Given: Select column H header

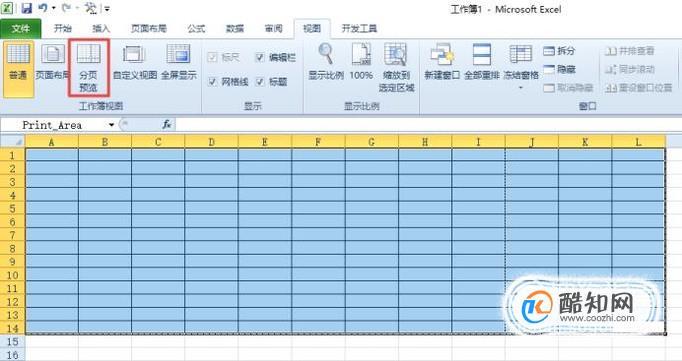Looking at the screenshot, I should pyautogui.click(x=425, y=142).
